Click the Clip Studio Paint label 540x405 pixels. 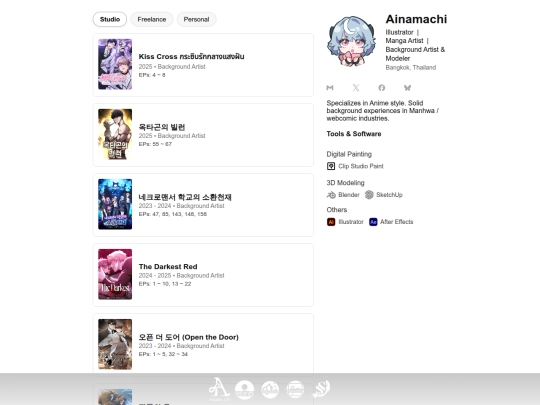click(x=361, y=166)
